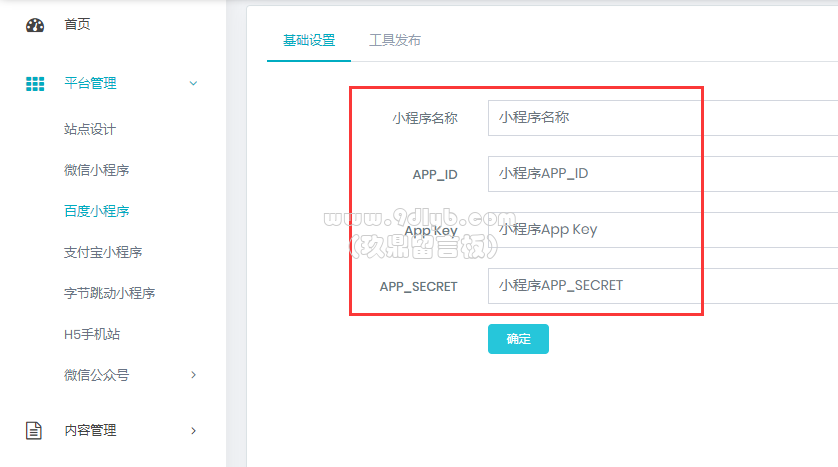838x467 pixels.
Task: Focus the 小程序名称 input field
Action: [x=663, y=118]
